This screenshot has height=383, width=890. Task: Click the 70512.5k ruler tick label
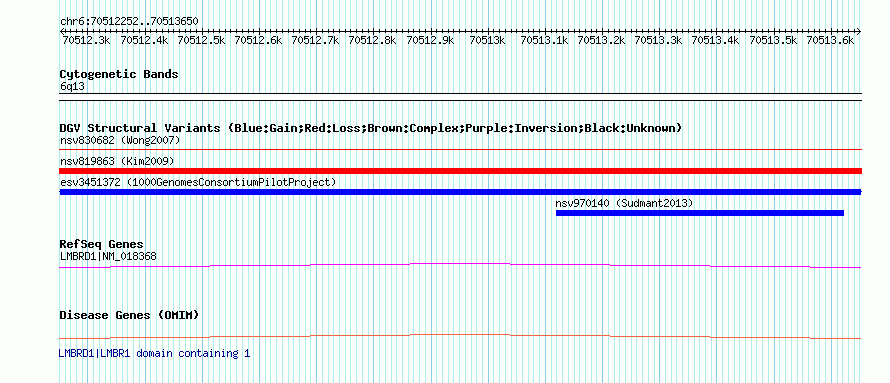coord(201,40)
